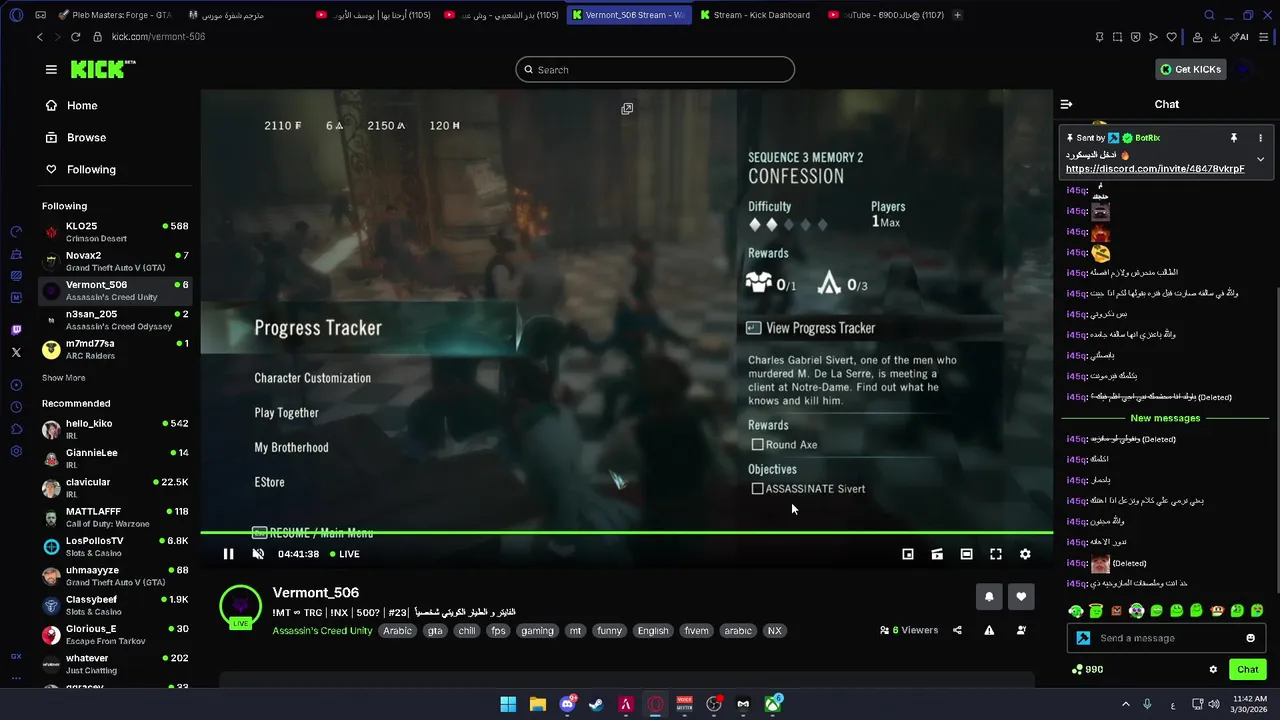
Task: Click the video pop-out icon
Action: [x=627, y=108]
